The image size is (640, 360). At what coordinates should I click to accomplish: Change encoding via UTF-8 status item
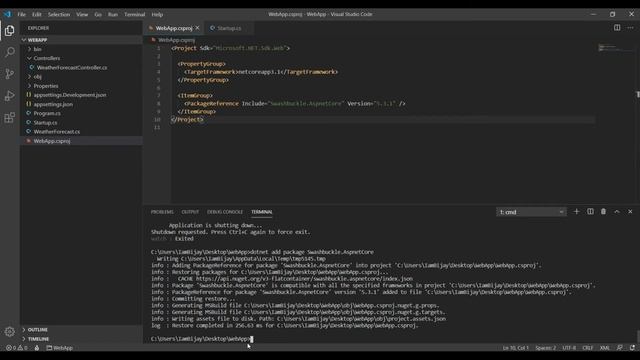point(569,348)
